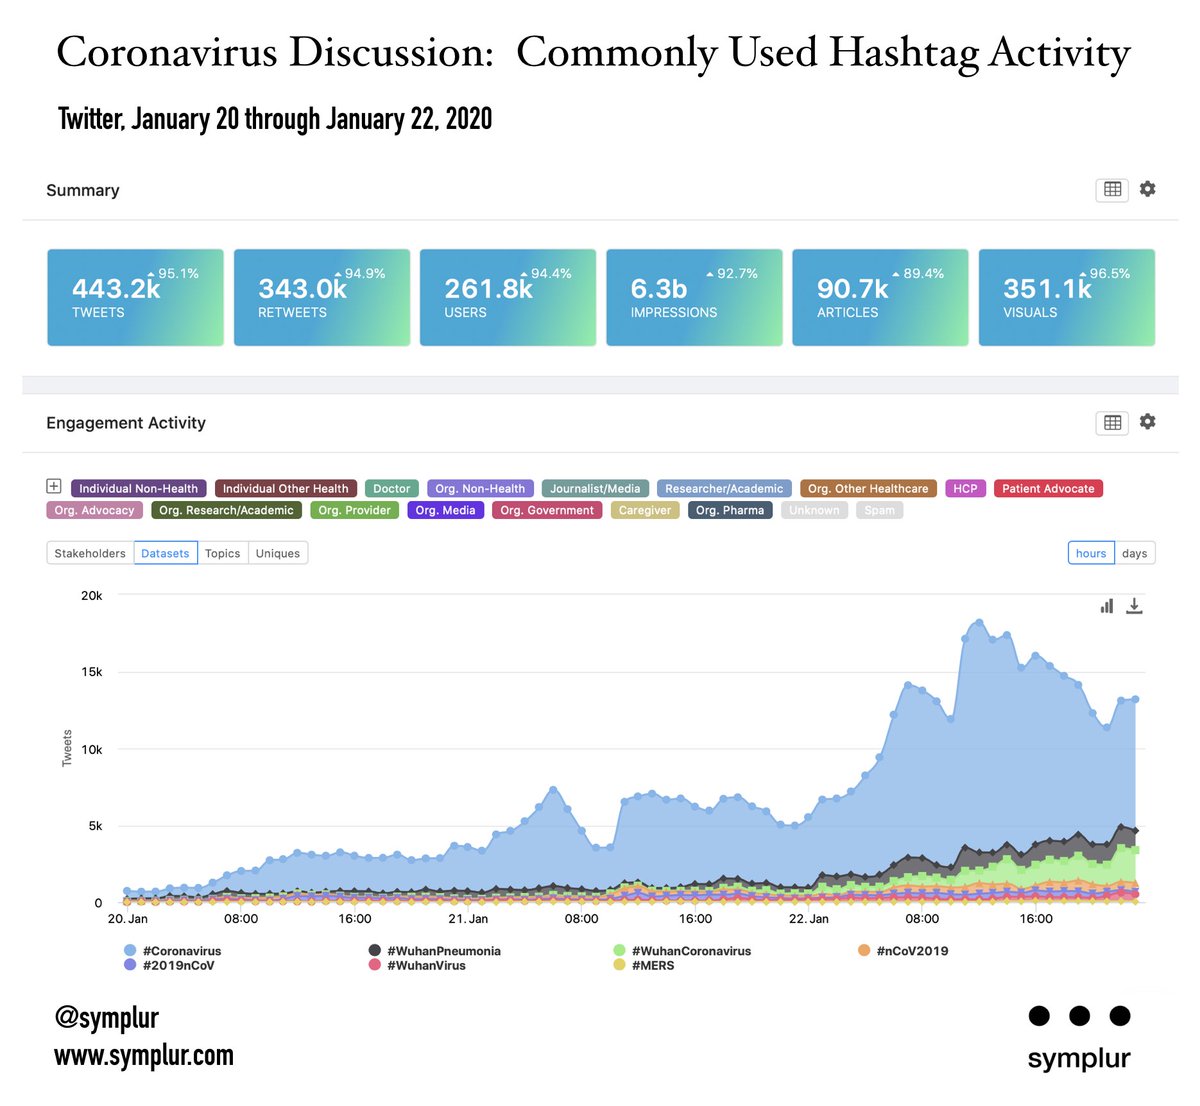Toggle #WuhanVirus legend series

point(417,965)
